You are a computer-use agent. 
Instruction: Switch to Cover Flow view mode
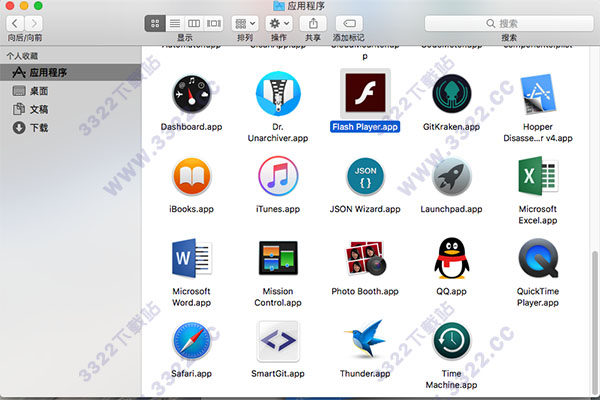214,24
